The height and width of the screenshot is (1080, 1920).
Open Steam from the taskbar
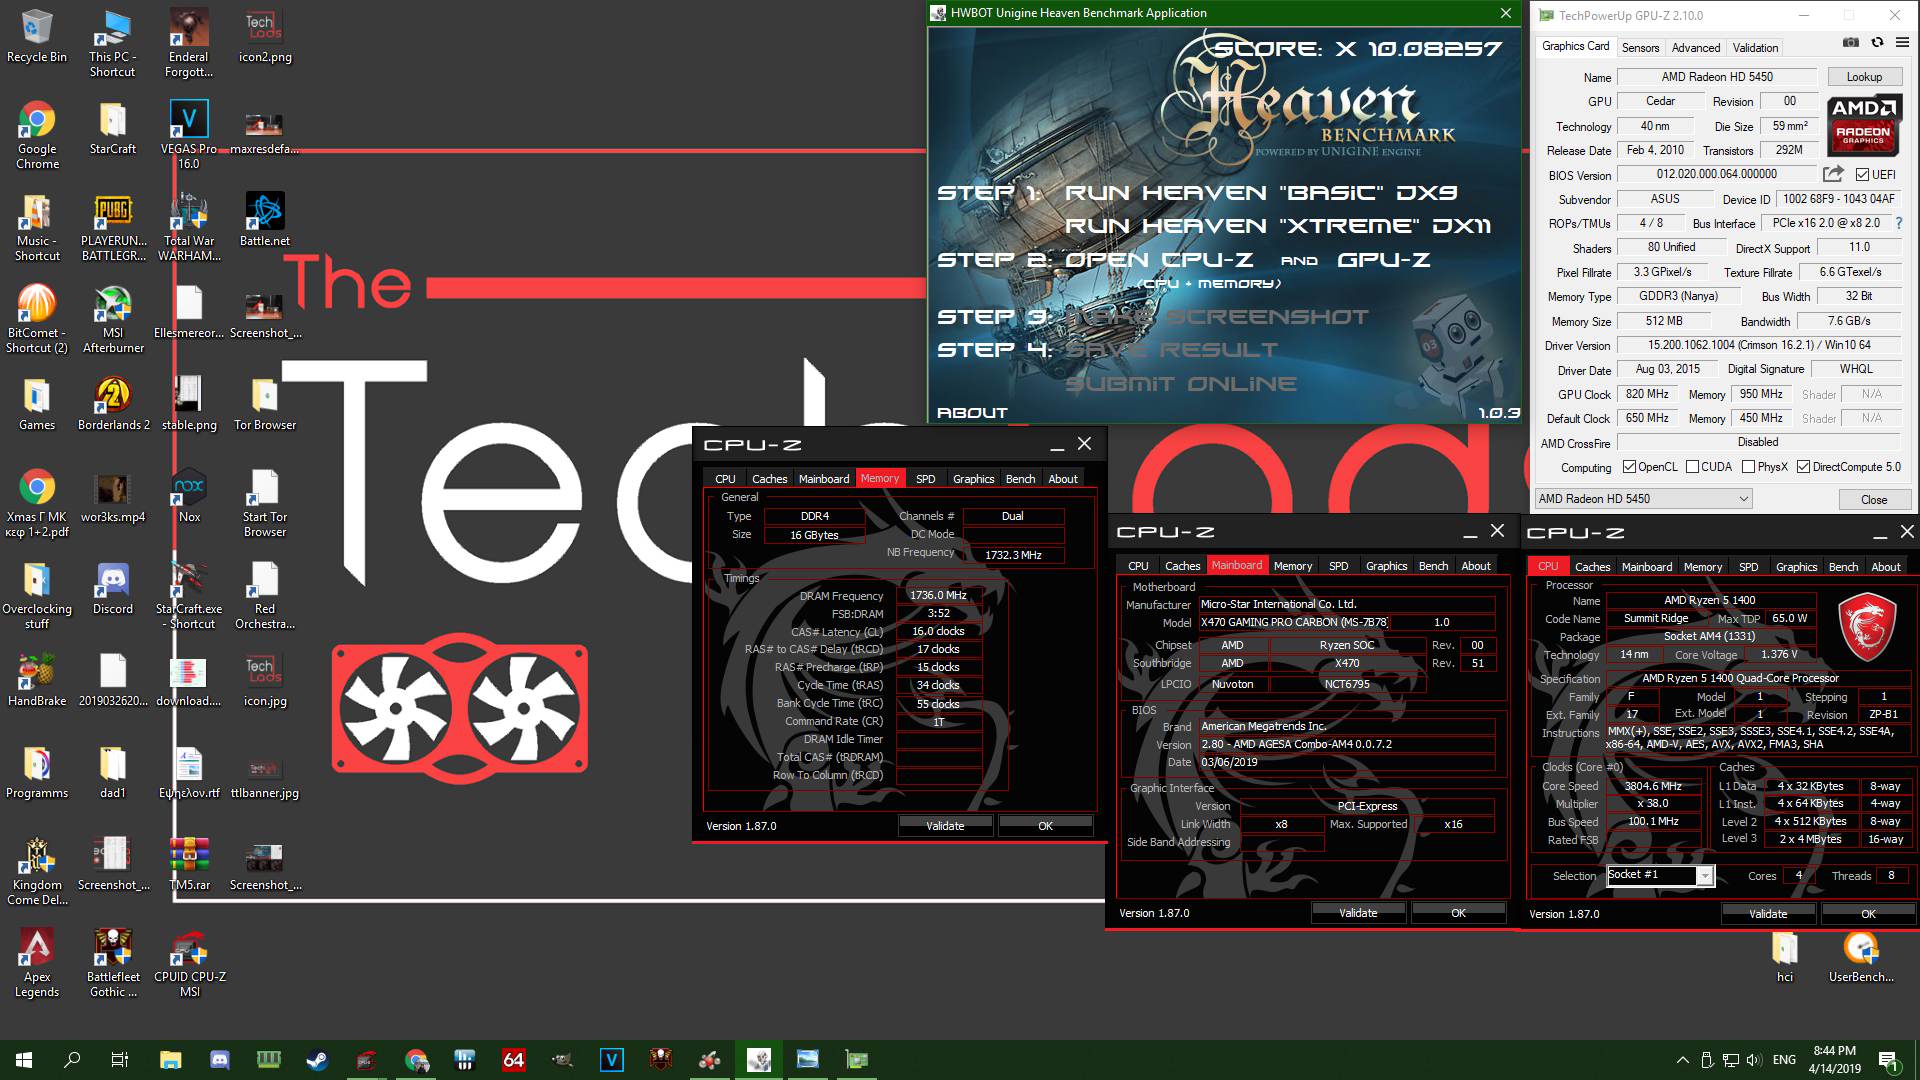[x=317, y=1060]
